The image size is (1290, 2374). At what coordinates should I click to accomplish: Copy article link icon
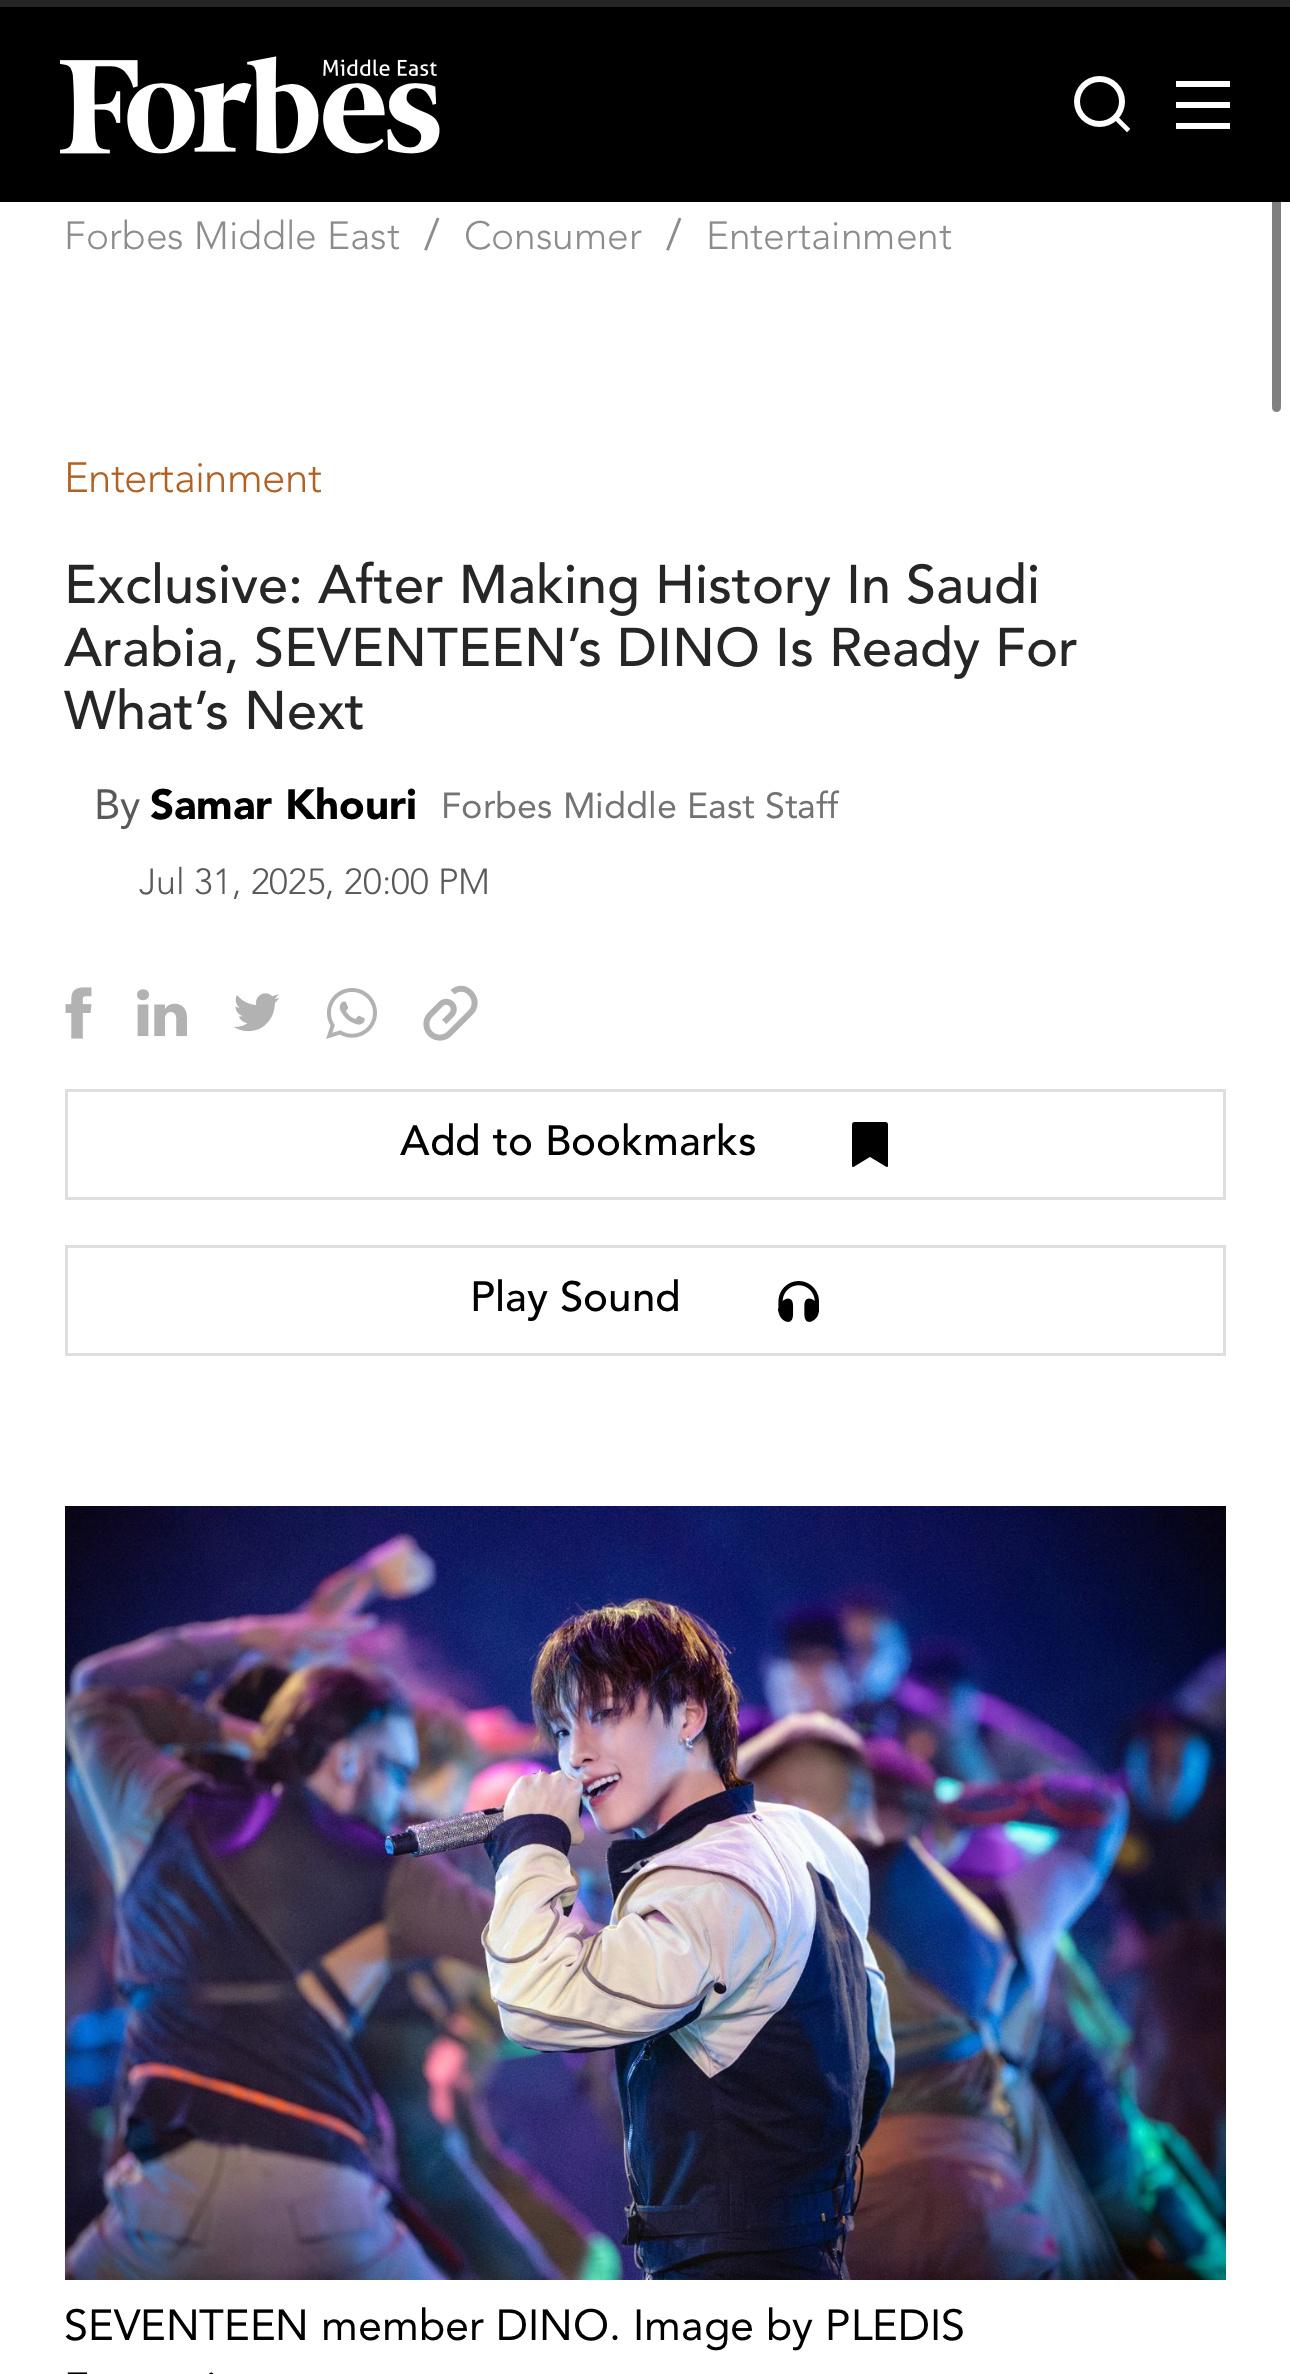pyautogui.click(x=450, y=1013)
